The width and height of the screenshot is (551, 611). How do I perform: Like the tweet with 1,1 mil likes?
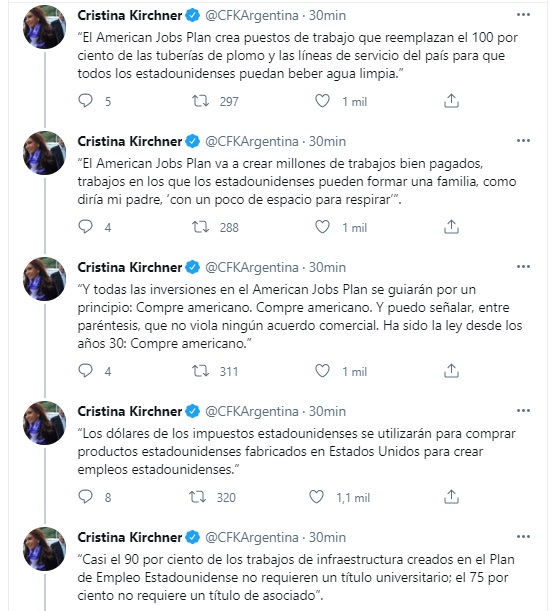pyautogui.click(x=316, y=497)
